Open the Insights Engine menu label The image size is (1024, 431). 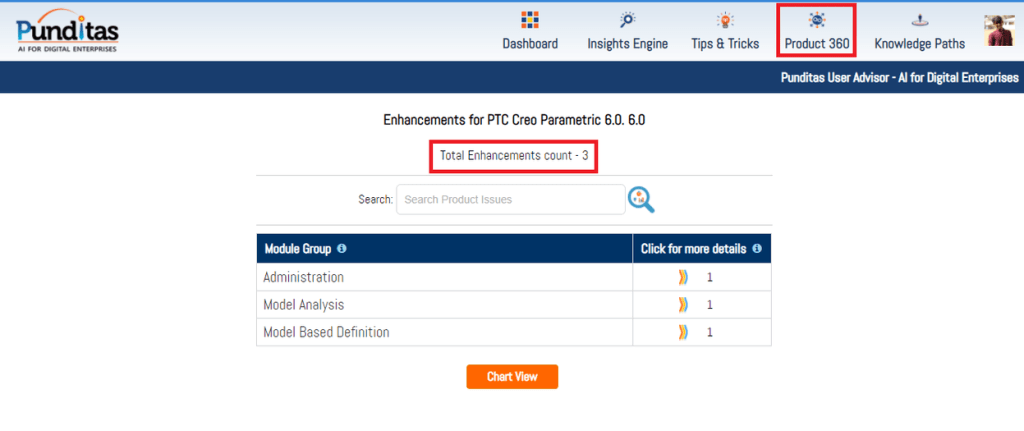[x=627, y=44]
